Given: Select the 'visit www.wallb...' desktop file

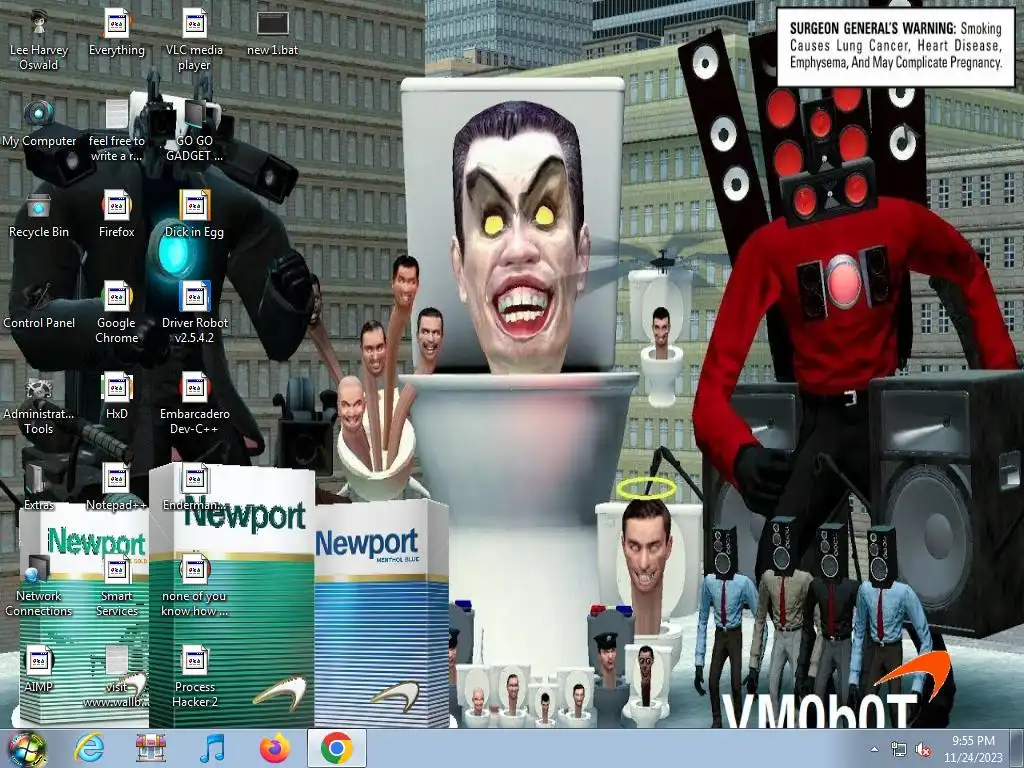Looking at the screenshot, I should 117,677.
